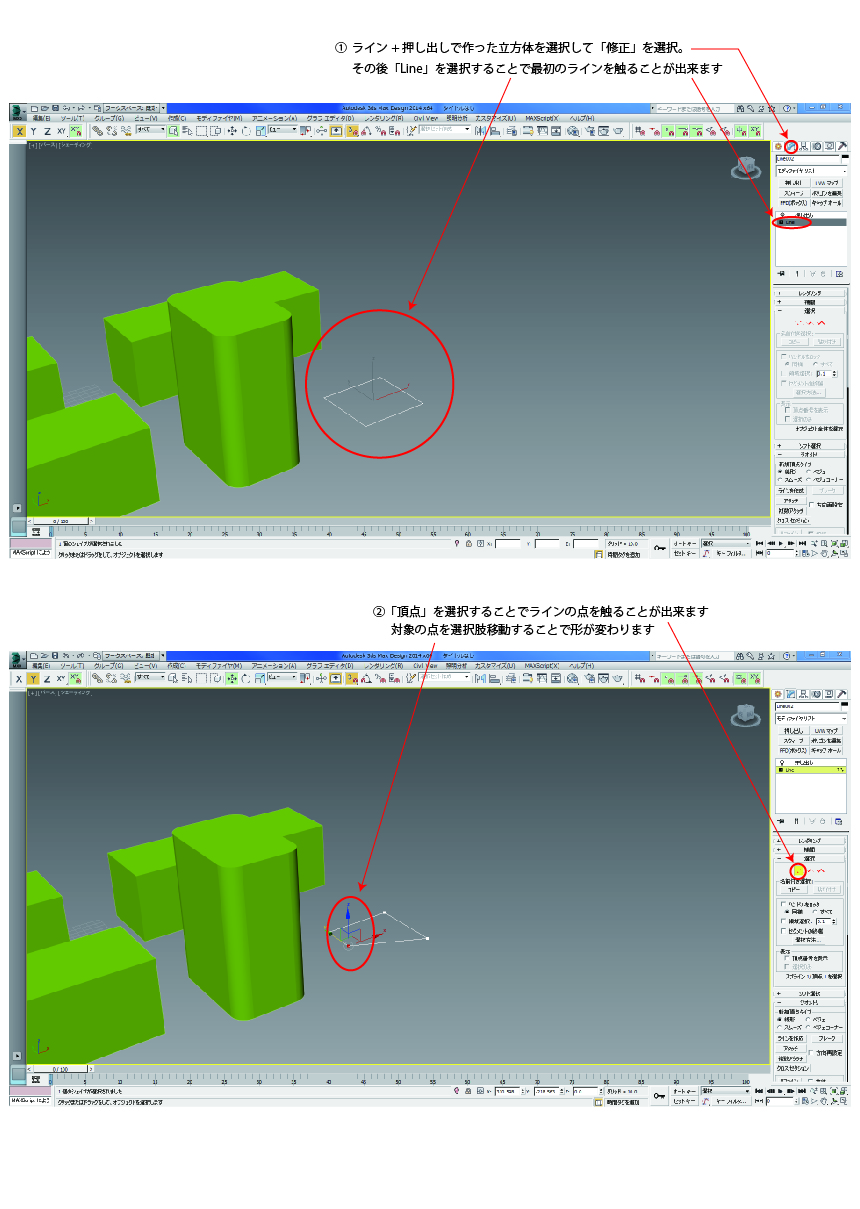Open the Create panel tab in lower screenshot

[x=778, y=694]
